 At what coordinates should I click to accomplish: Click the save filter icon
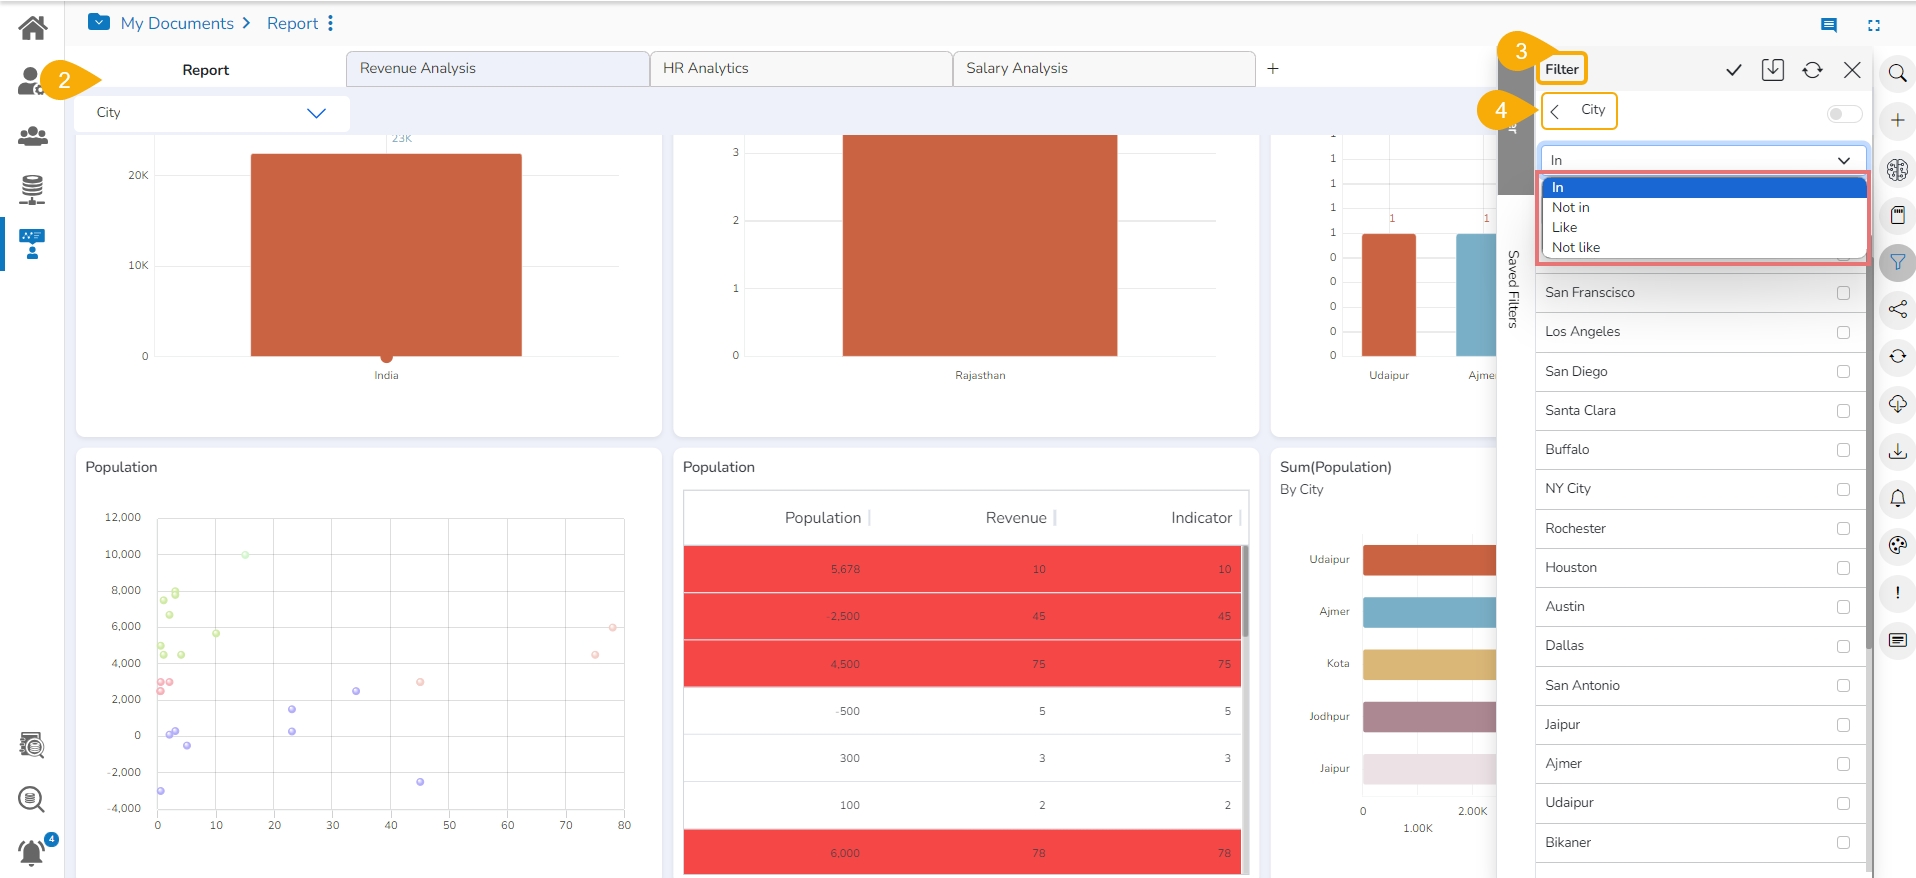point(1773,70)
